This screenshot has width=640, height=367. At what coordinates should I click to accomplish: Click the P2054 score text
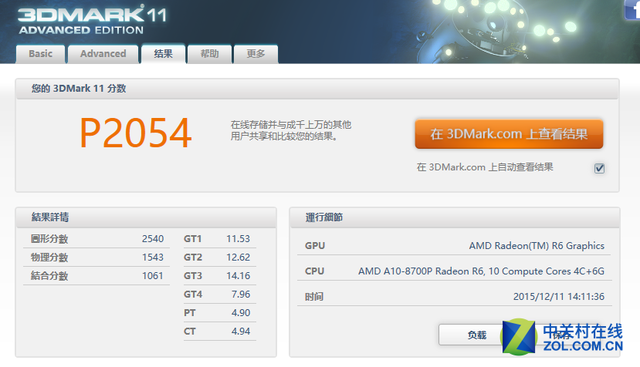point(136,133)
